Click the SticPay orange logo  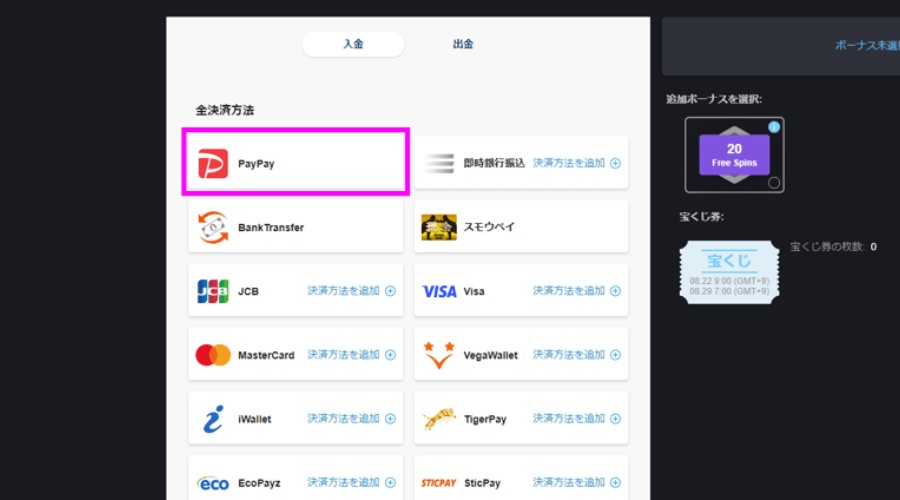point(439,483)
